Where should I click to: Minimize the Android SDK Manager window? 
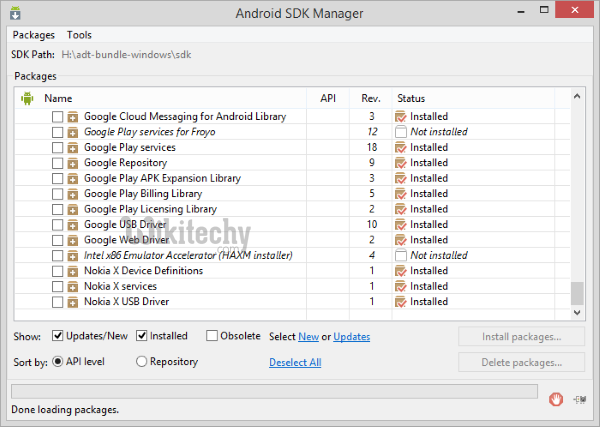tap(521, 11)
